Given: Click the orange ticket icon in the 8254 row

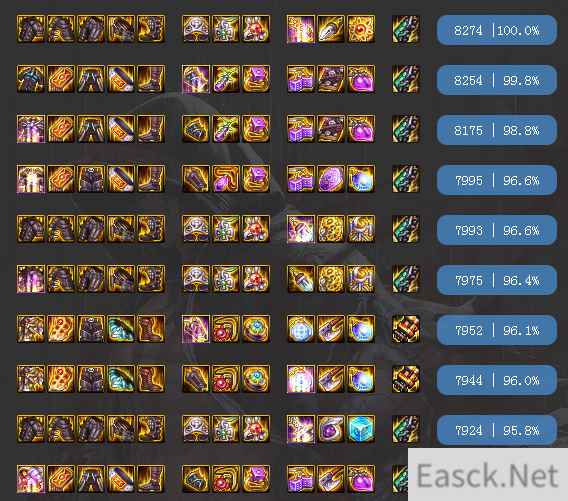Looking at the screenshot, I should coord(61,79).
